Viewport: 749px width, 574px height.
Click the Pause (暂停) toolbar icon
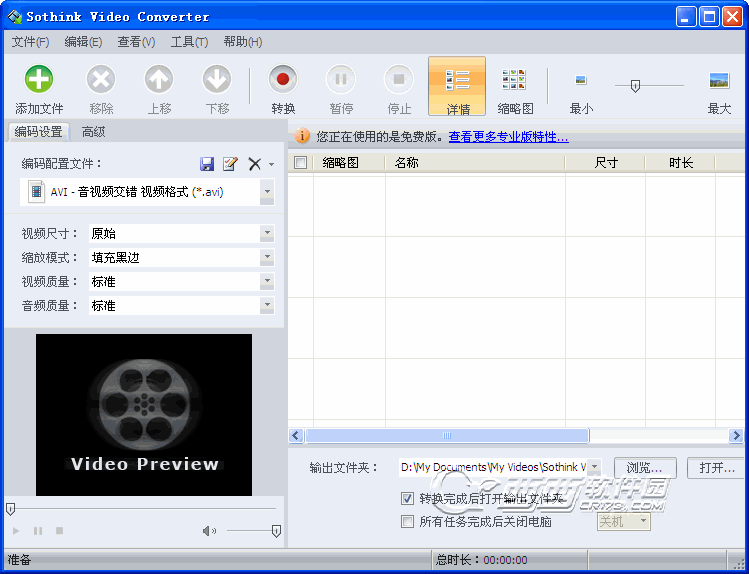coord(341,79)
